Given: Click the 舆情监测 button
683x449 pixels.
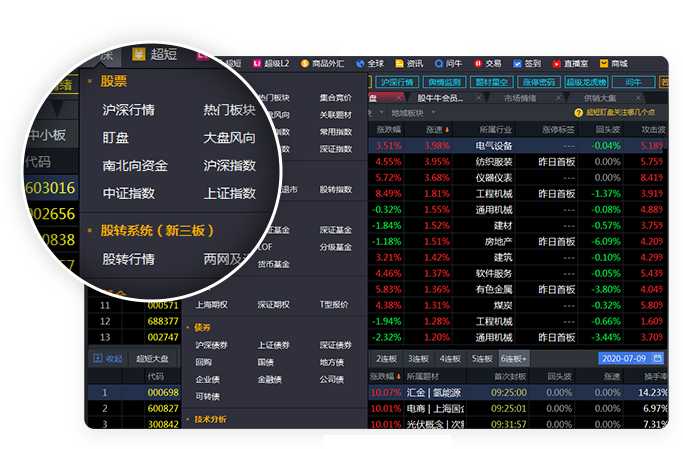Looking at the screenshot, I should [444, 82].
